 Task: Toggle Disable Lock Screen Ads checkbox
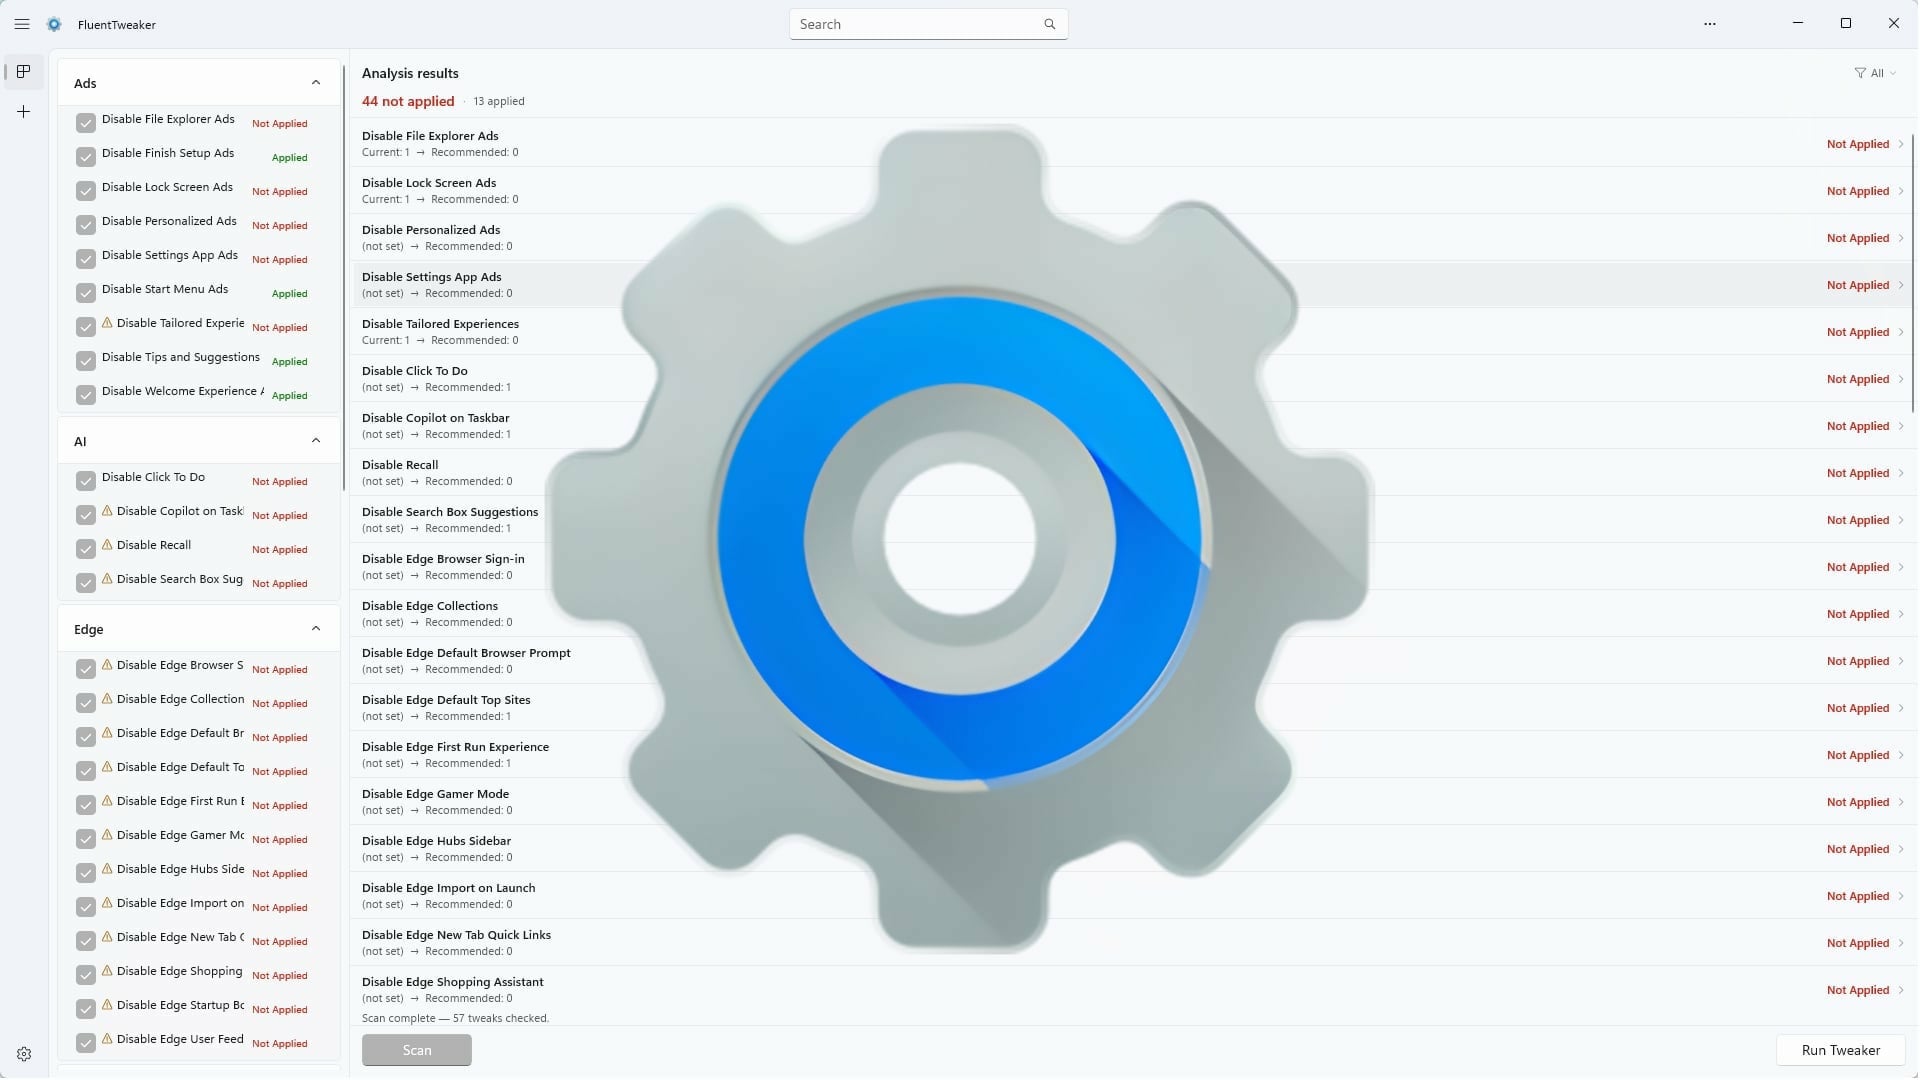coord(86,191)
